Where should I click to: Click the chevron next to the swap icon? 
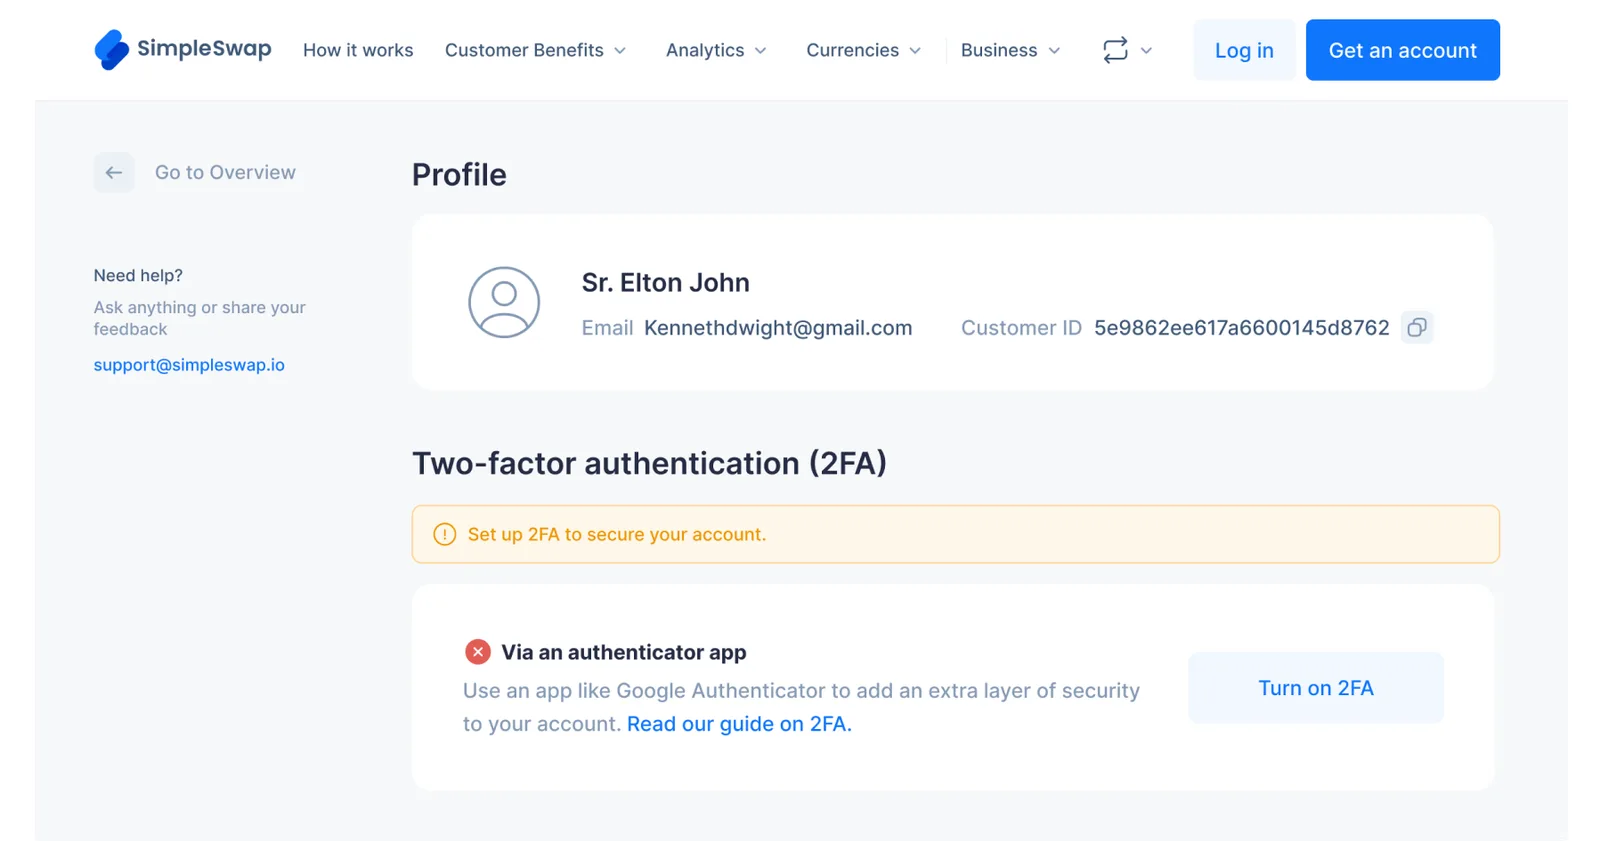(x=1146, y=51)
